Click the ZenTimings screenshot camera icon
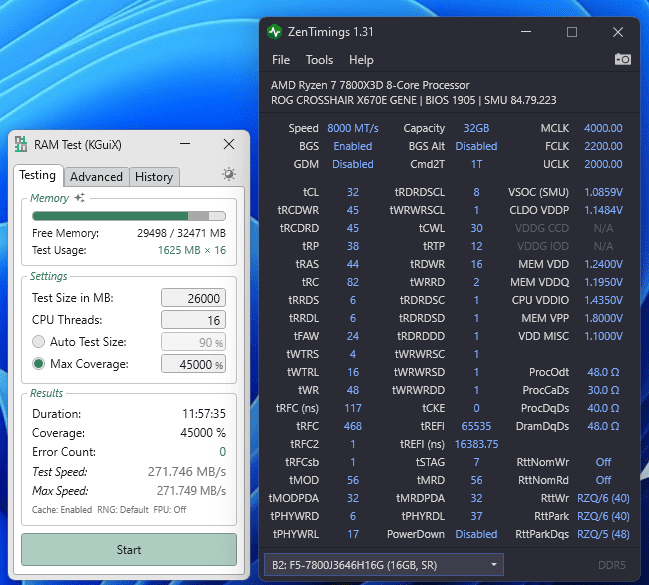The width and height of the screenshot is (649, 585). pyautogui.click(x=623, y=59)
